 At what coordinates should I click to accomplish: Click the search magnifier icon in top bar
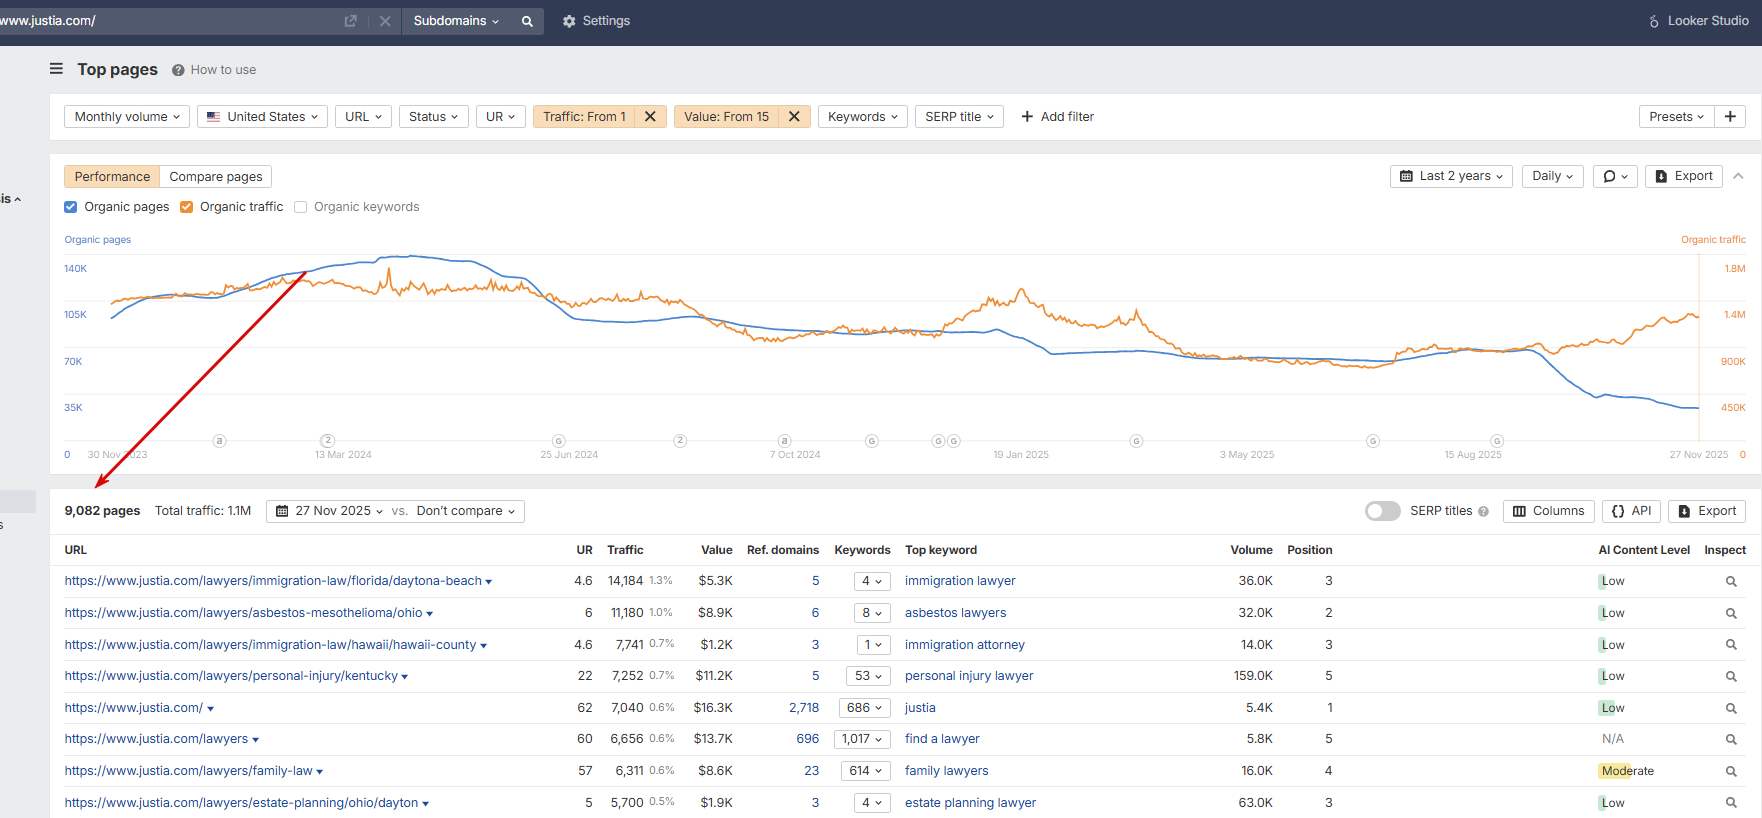coord(527,21)
